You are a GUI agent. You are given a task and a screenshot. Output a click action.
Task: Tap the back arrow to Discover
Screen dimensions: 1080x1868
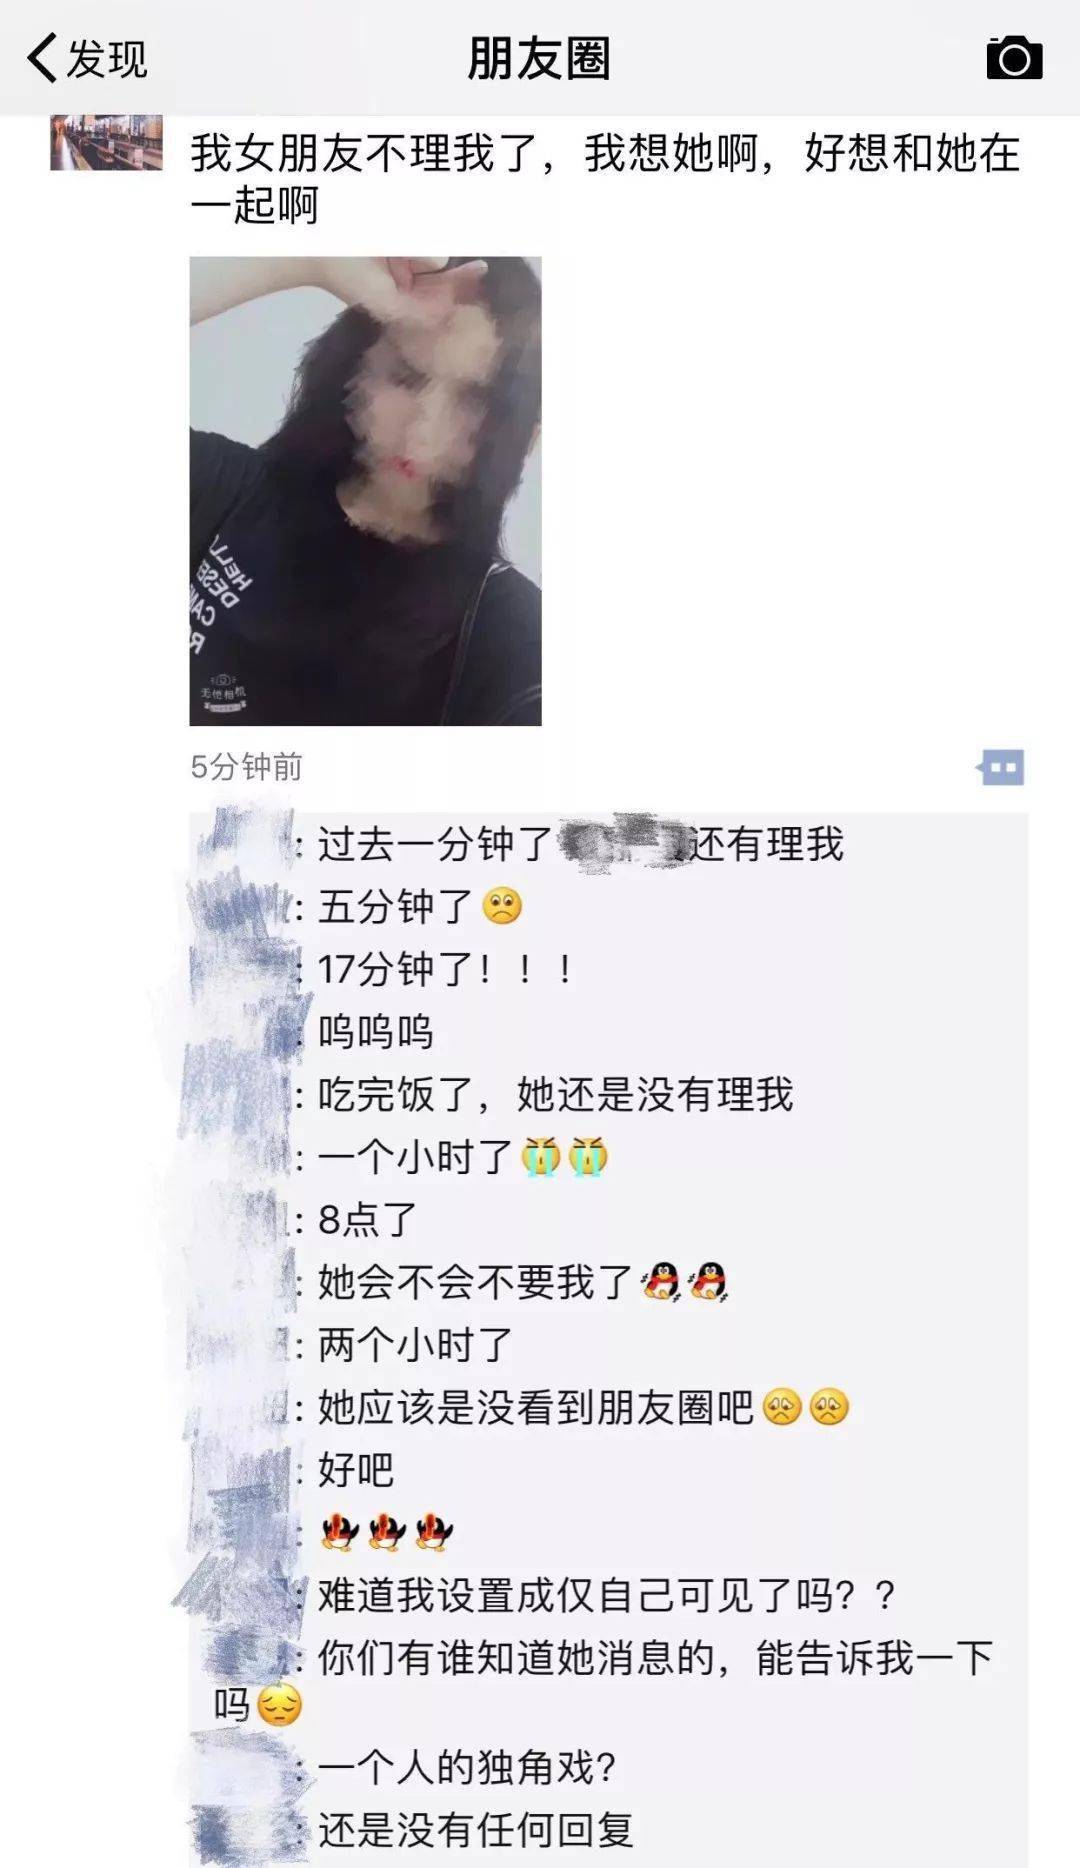click(42, 58)
